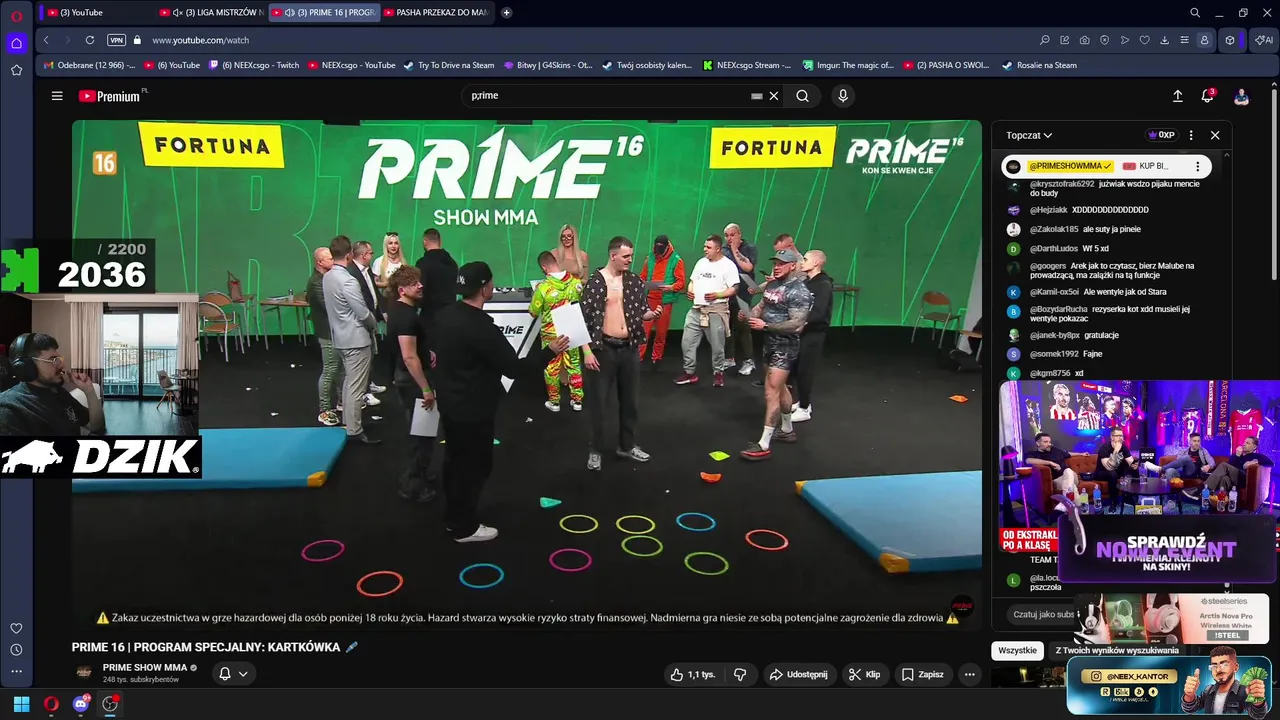Open Opera sidebar more options dots
Image resolution: width=1280 pixels, height=720 pixels.
click(16, 671)
